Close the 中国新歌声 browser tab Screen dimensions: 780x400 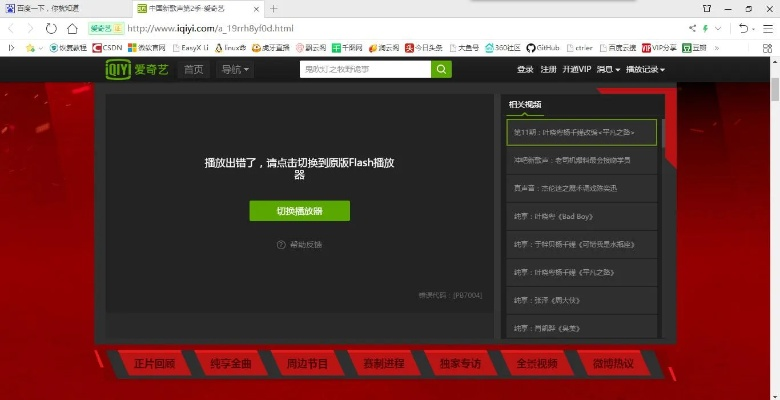tap(257, 8)
